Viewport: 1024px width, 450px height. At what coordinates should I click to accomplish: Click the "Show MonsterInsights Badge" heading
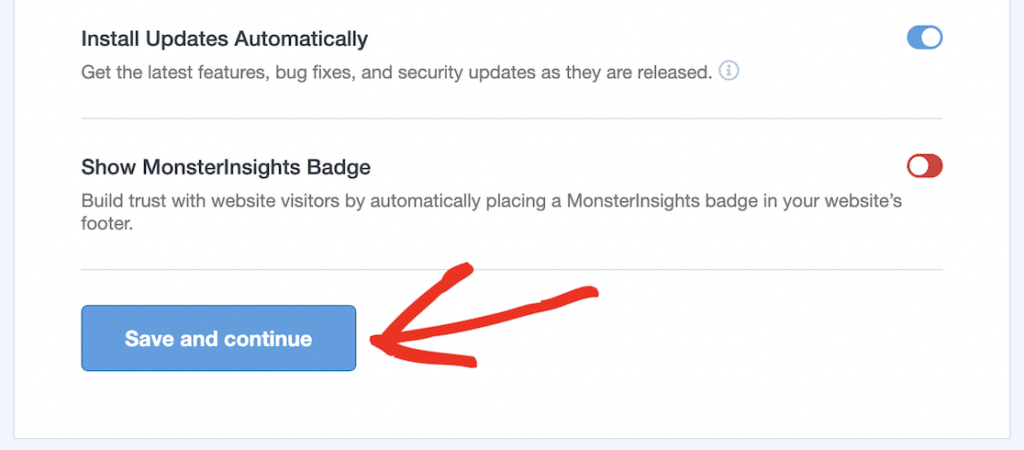point(225,167)
